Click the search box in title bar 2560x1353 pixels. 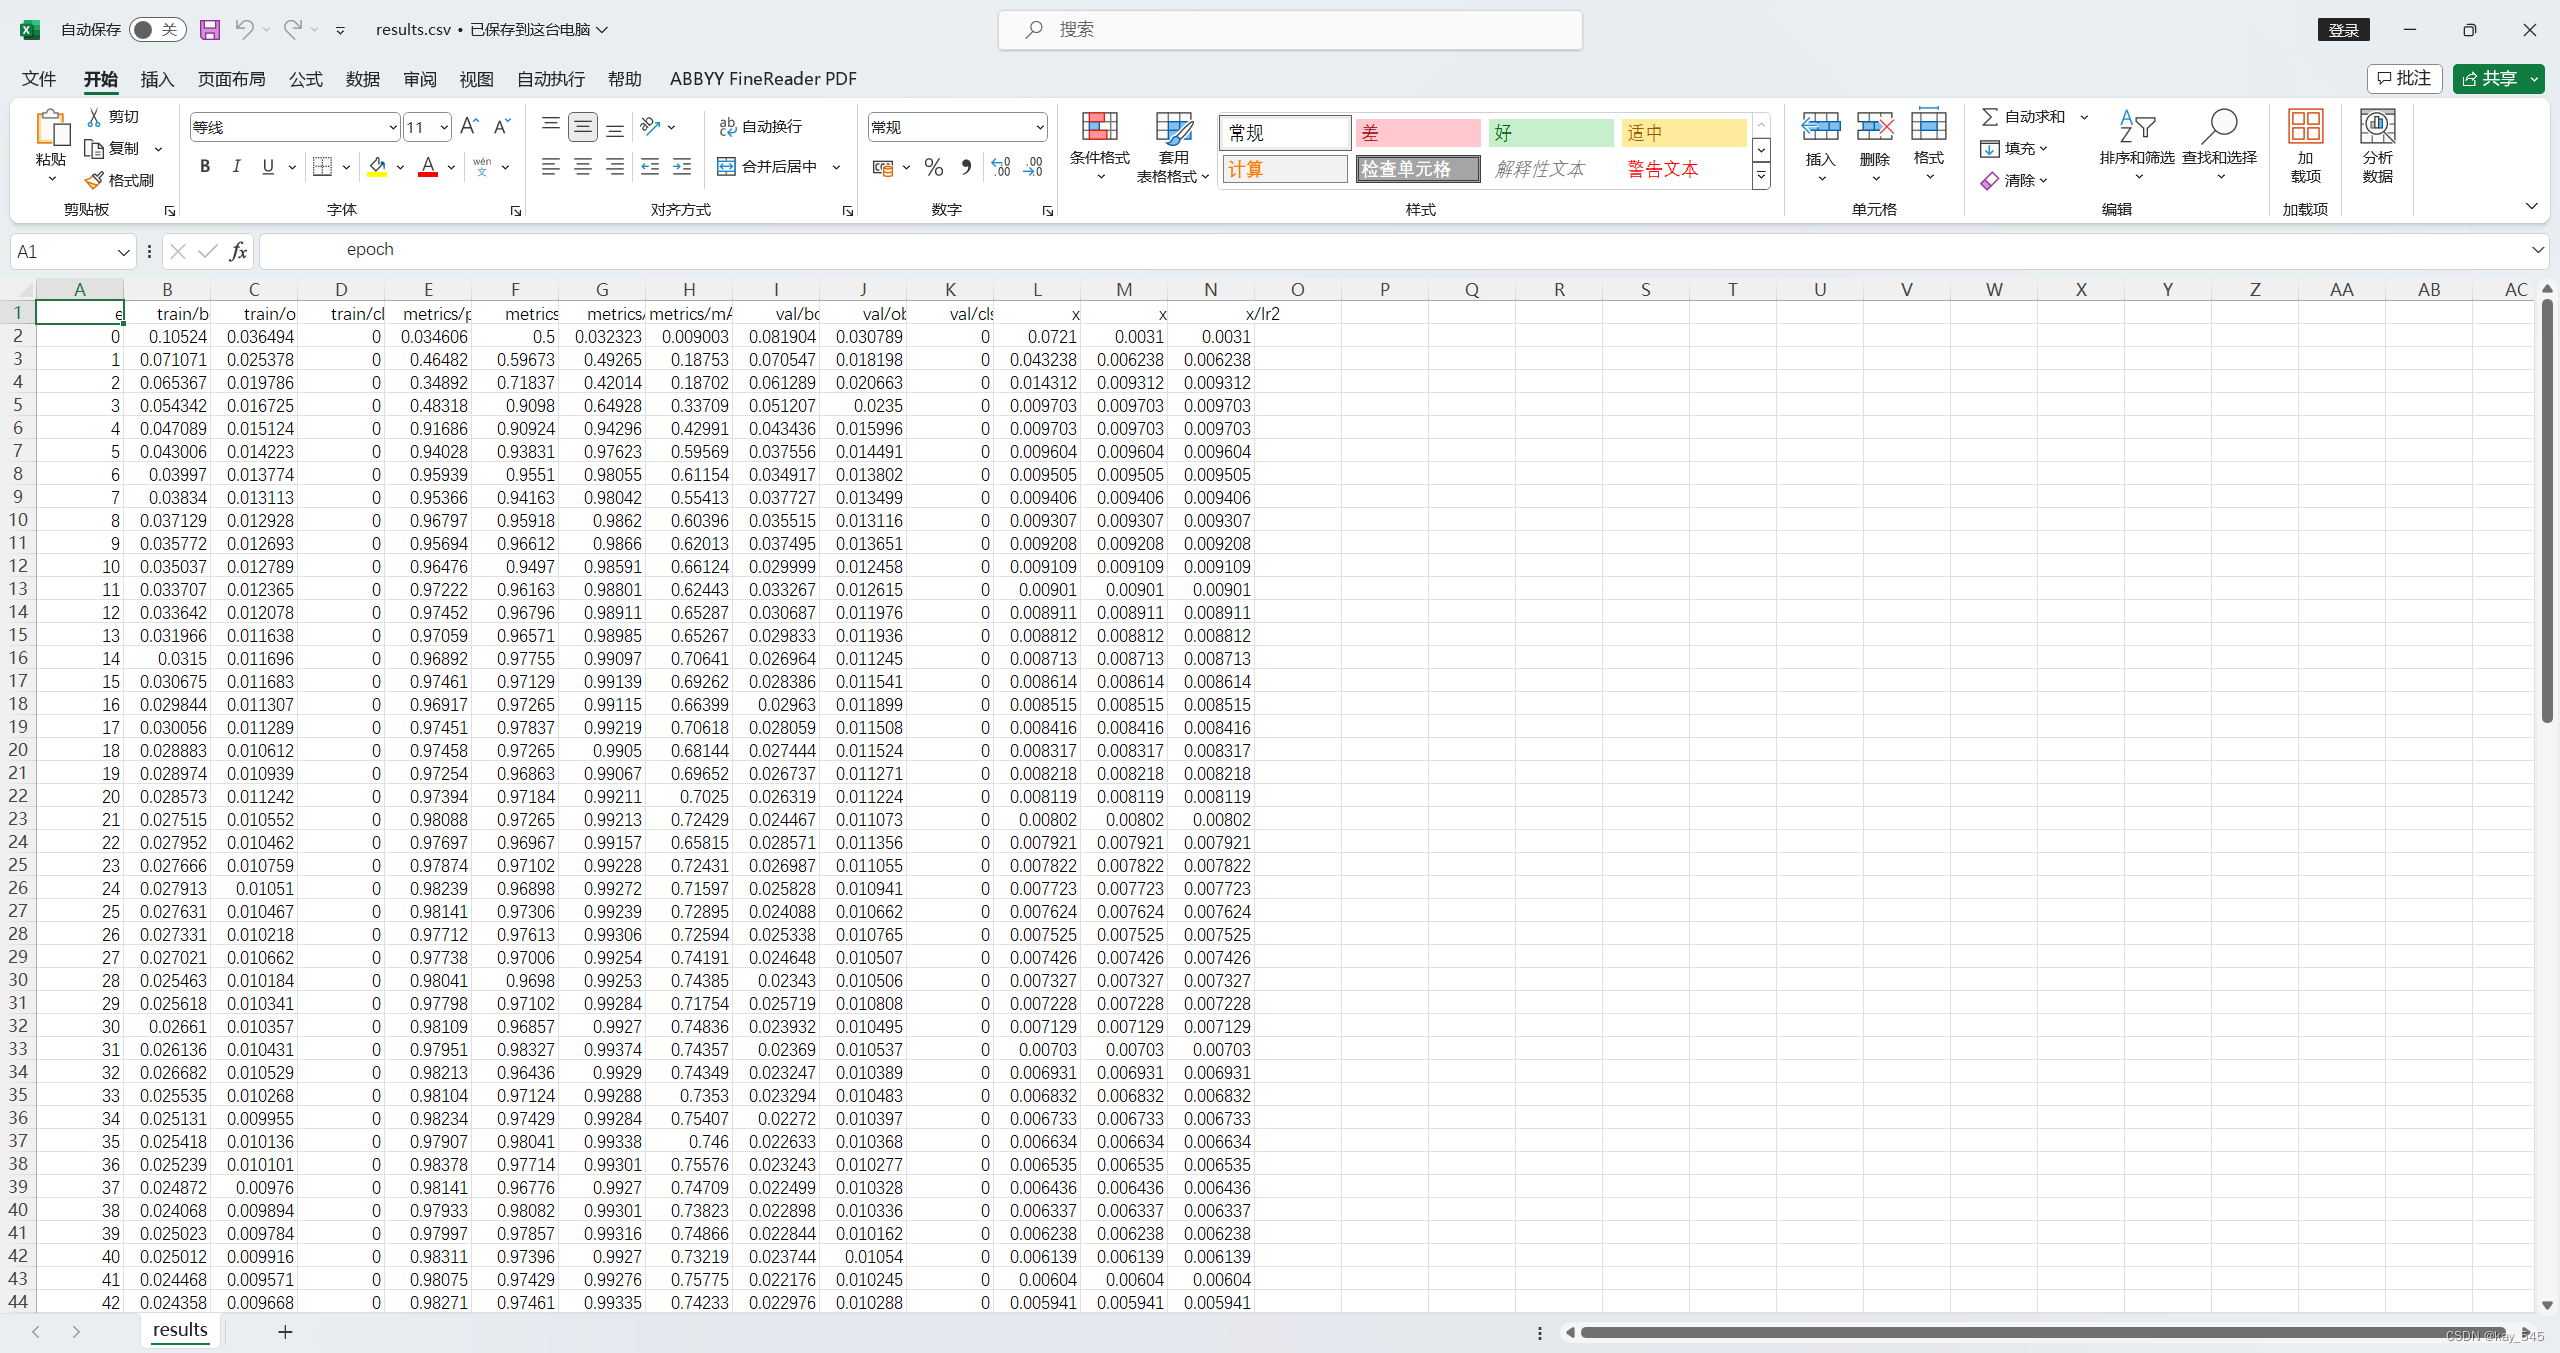click(x=1290, y=30)
